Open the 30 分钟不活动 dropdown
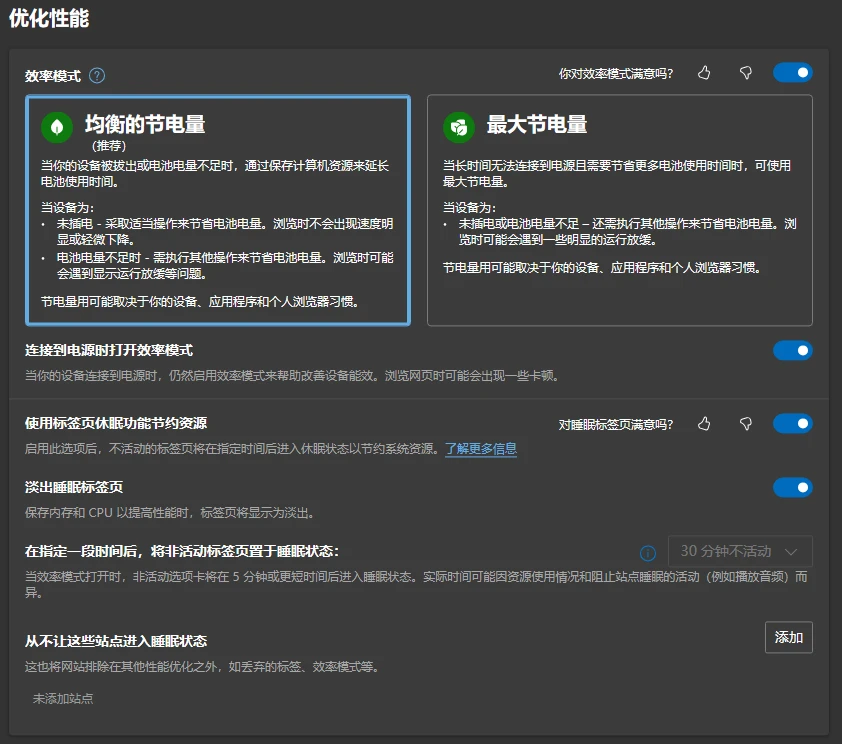The width and height of the screenshot is (842, 744). click(x=740, y=551)
